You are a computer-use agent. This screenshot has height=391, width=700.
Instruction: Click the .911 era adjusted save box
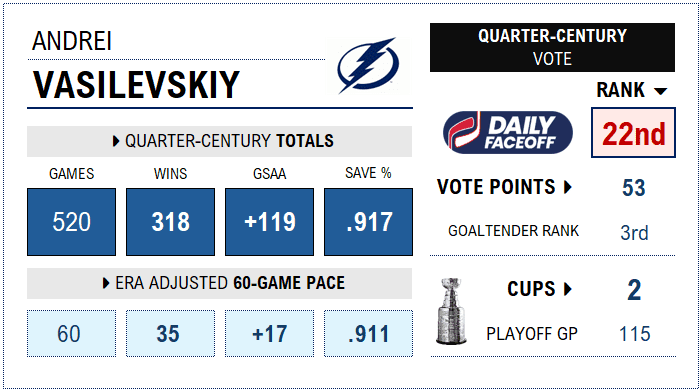coord(368,334)
